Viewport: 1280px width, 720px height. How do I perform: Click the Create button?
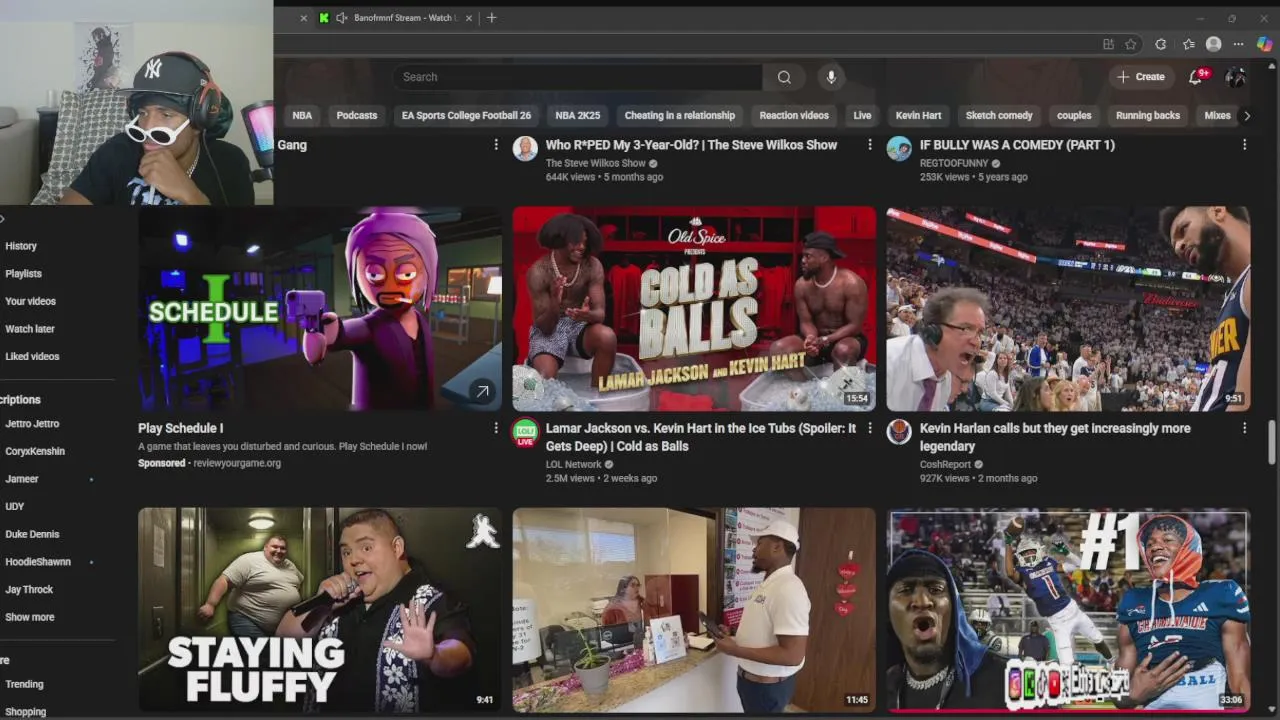pos(1141,77)
